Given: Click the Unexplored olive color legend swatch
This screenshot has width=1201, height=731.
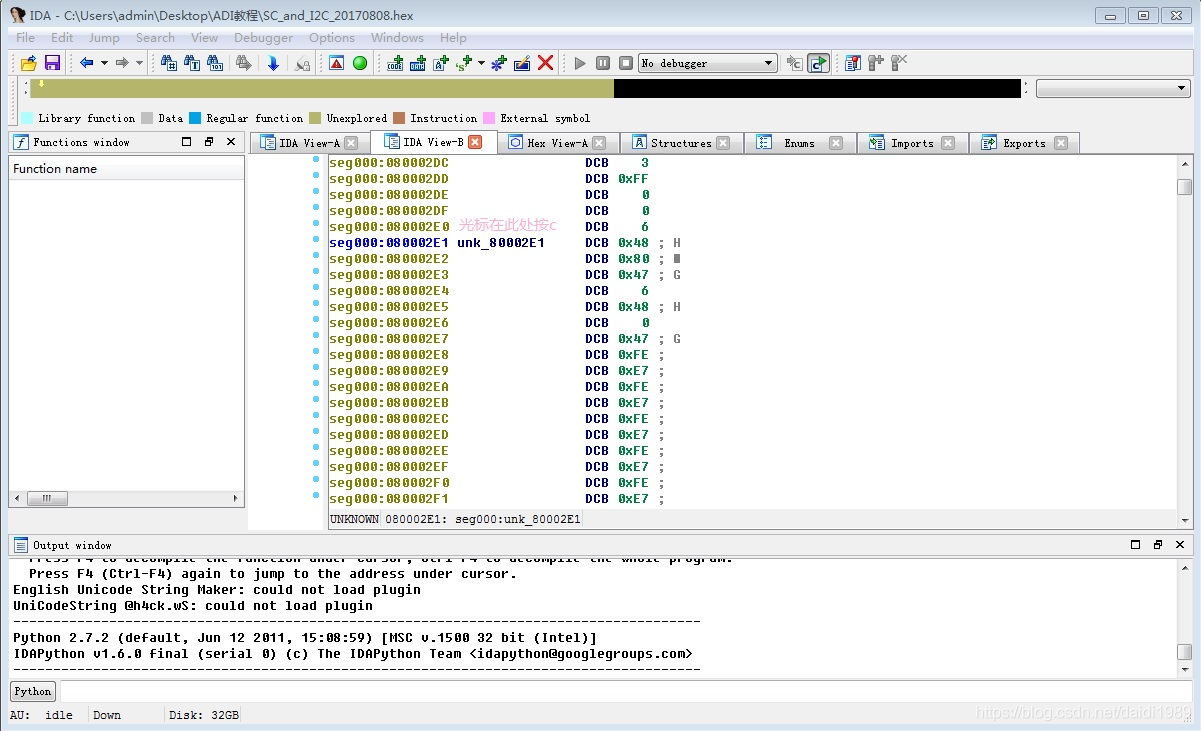Looking at the screenshot, I should click(315, 118).
